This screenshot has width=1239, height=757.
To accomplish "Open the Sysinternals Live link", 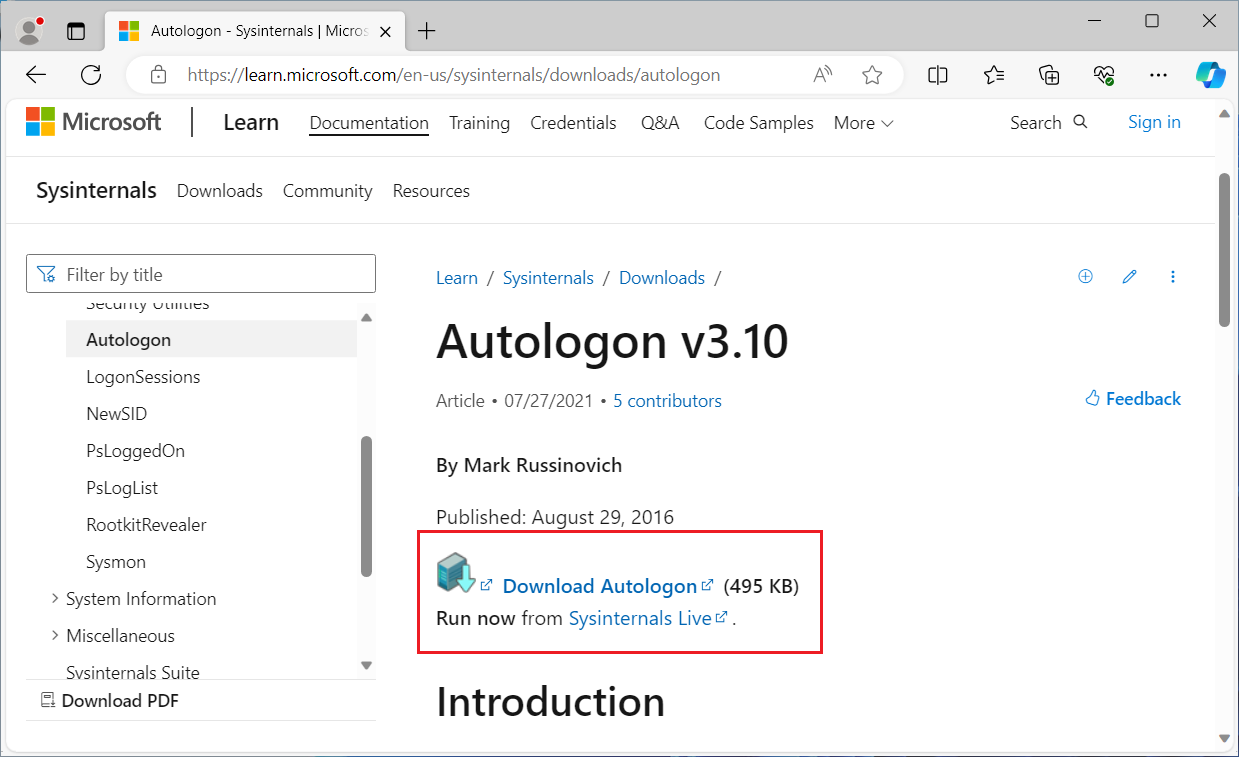I will [x=640, y=618].
